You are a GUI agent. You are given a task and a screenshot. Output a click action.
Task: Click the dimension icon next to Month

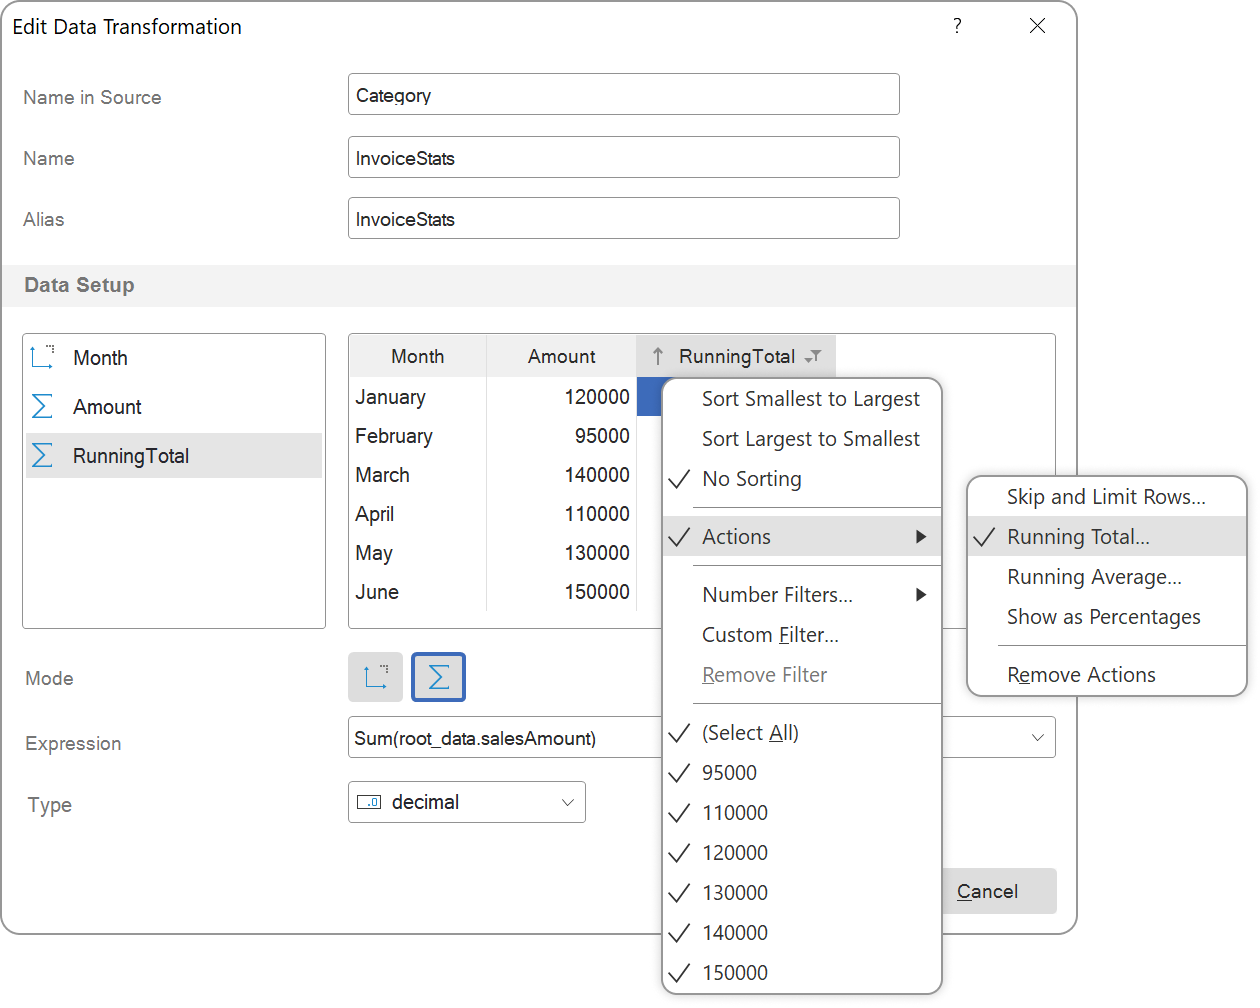[x=42, y=357]
